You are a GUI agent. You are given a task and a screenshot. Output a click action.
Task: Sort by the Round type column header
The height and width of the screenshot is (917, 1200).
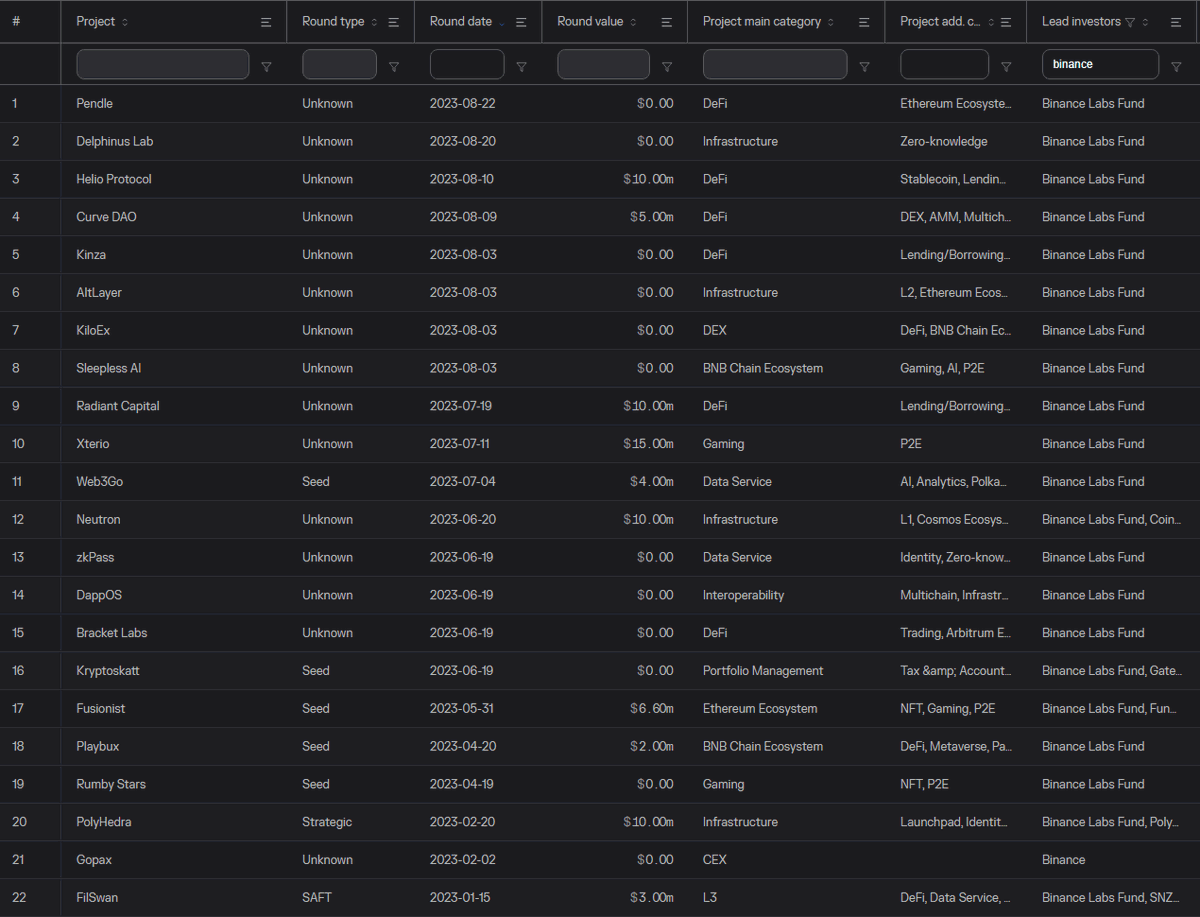tap(333, 22)
